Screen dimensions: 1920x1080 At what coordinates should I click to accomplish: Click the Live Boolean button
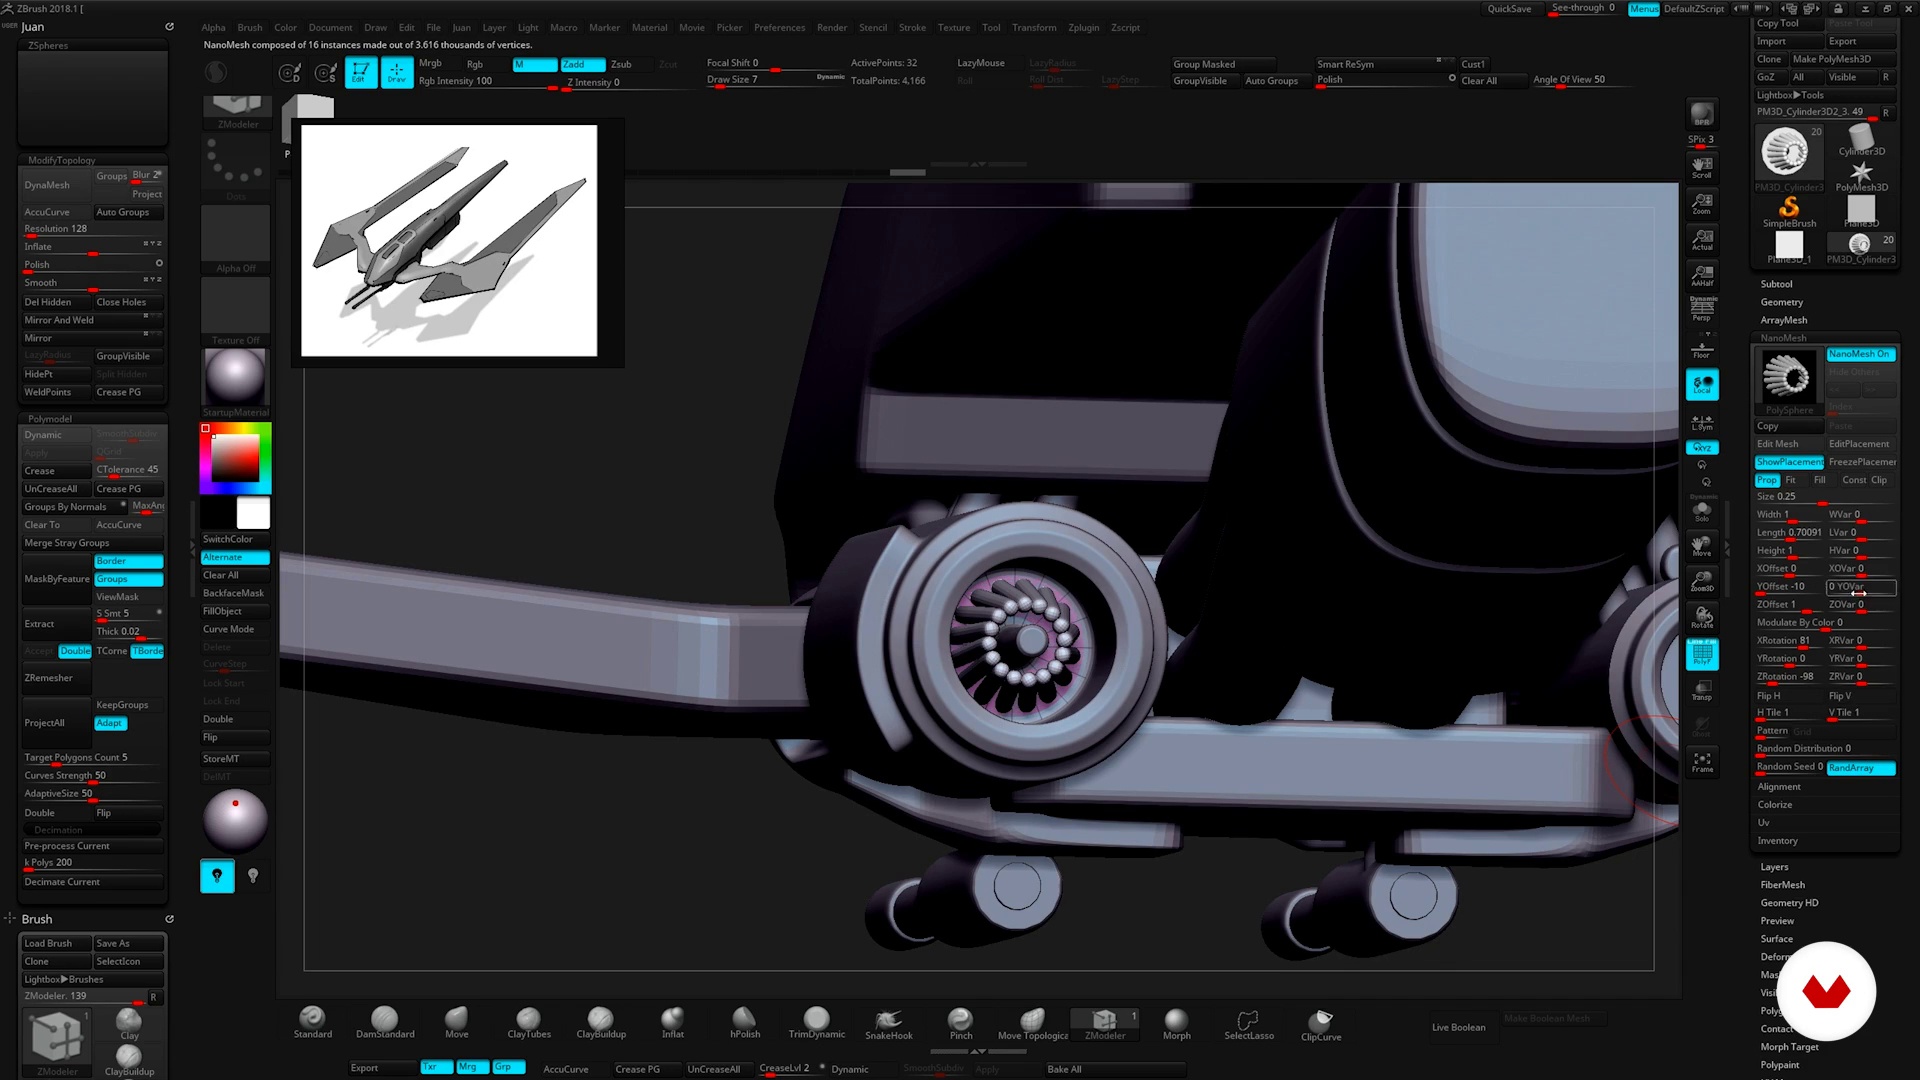1458,1027
